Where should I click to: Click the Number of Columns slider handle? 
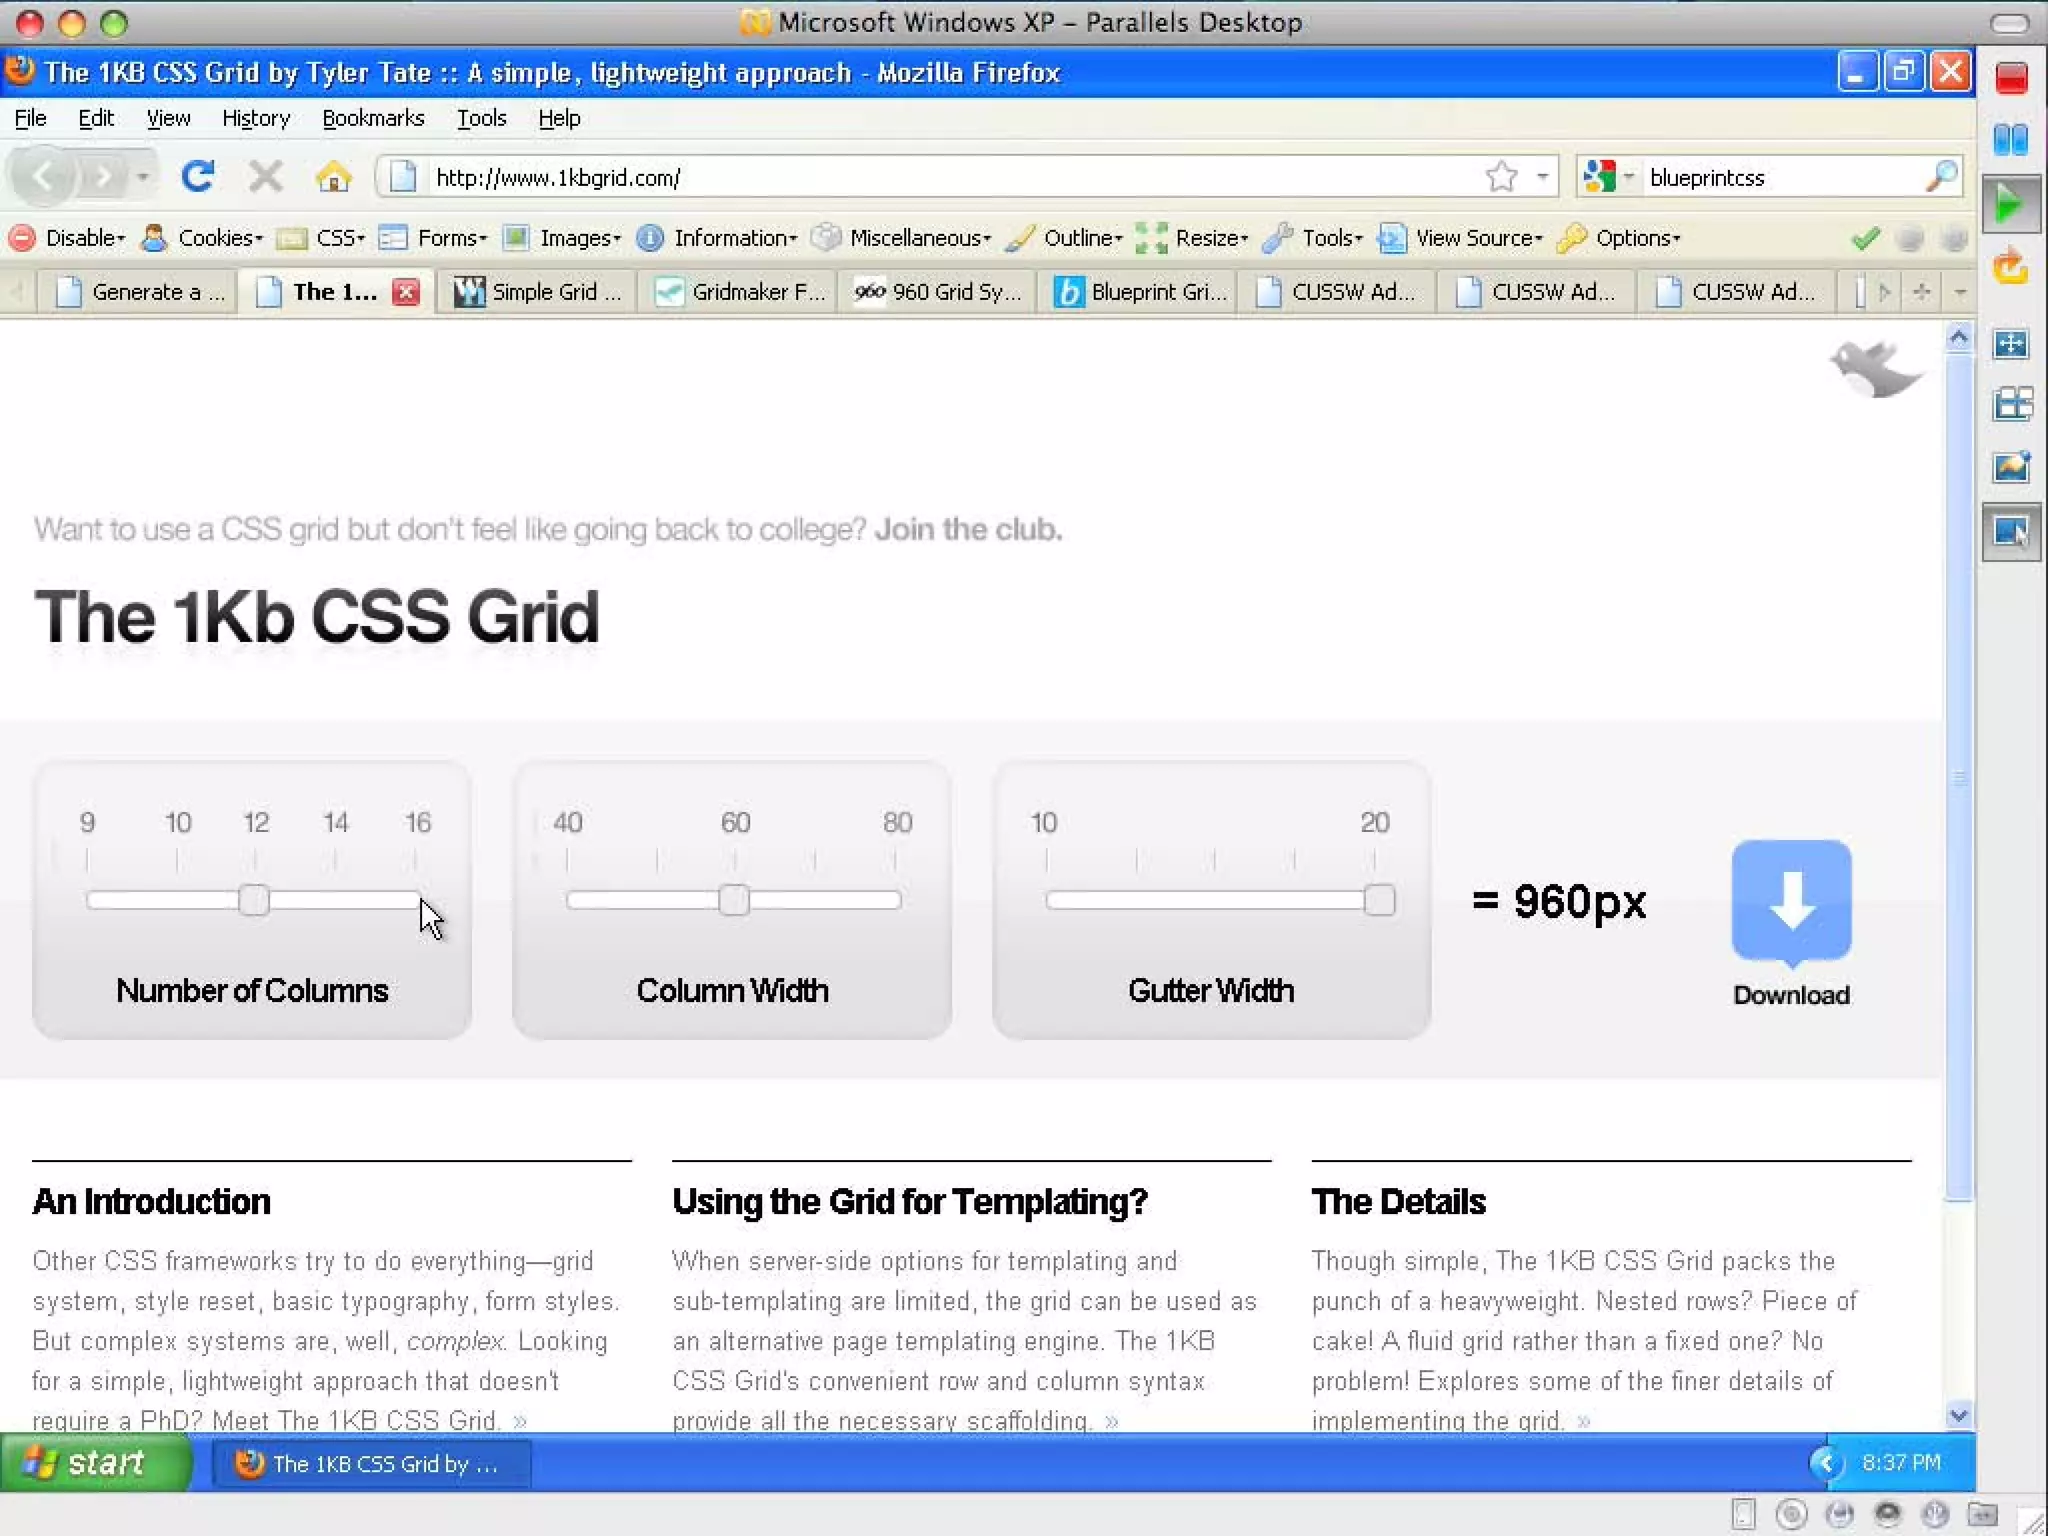(x=254, y=900)
